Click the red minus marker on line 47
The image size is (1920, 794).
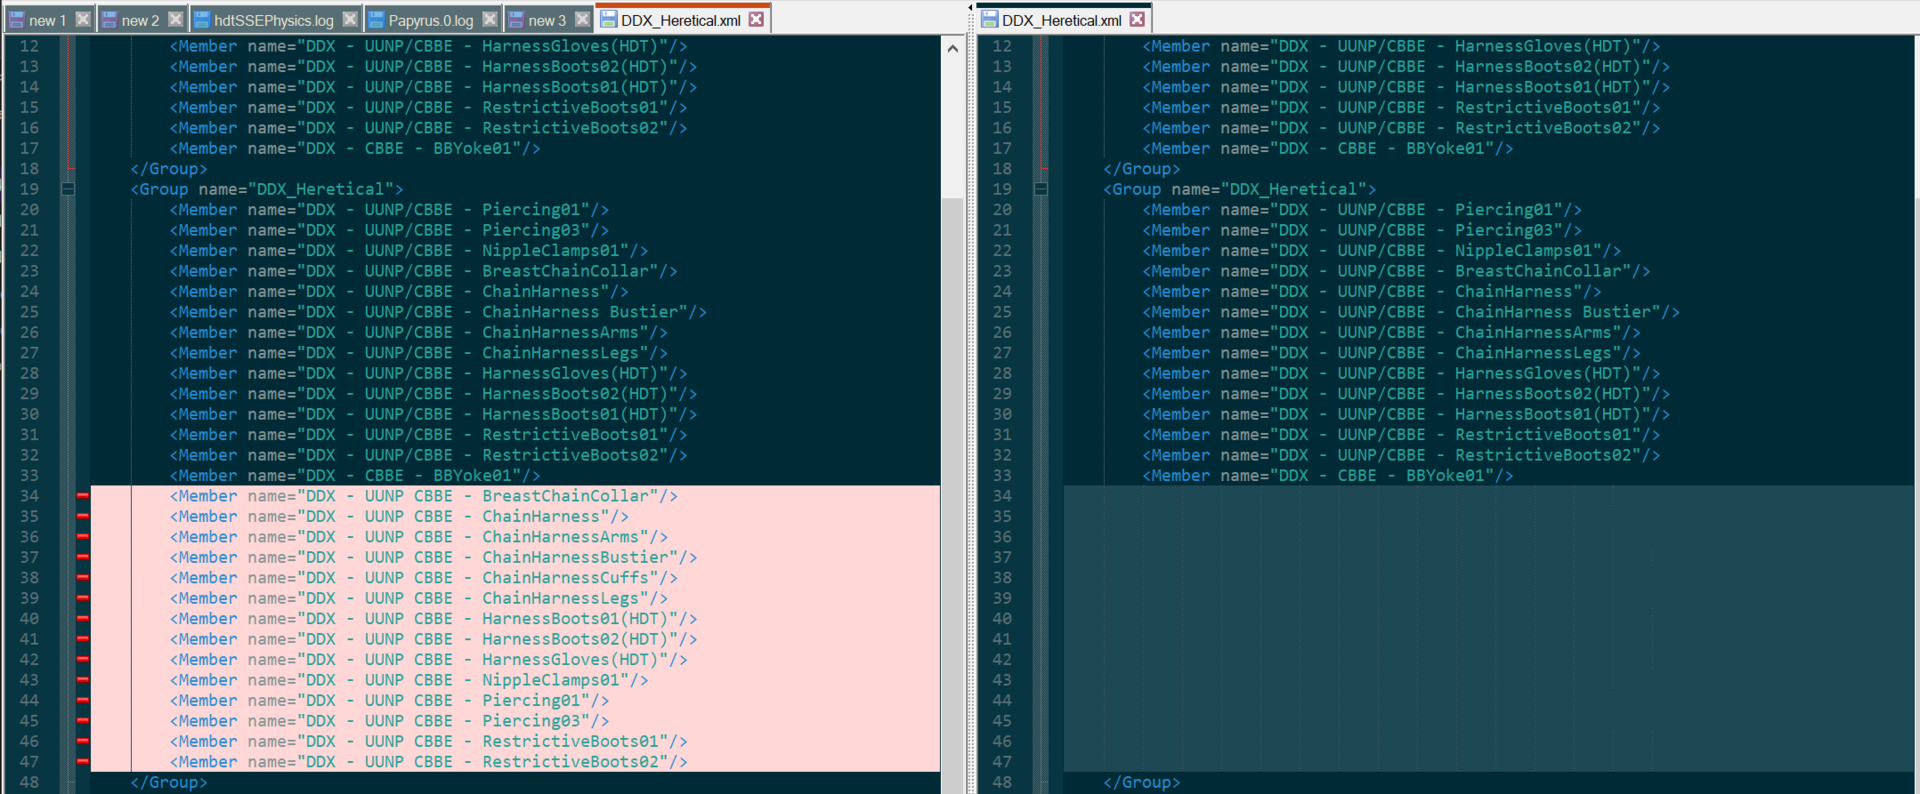[x=83, y=762]
